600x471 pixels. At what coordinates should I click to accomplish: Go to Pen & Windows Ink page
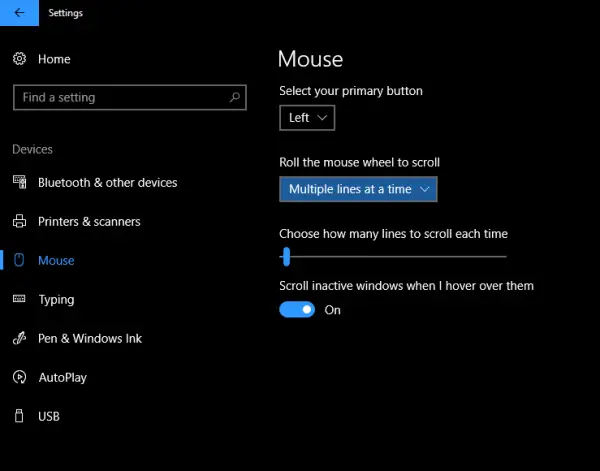pyautogui.click(x=90, y=338)
